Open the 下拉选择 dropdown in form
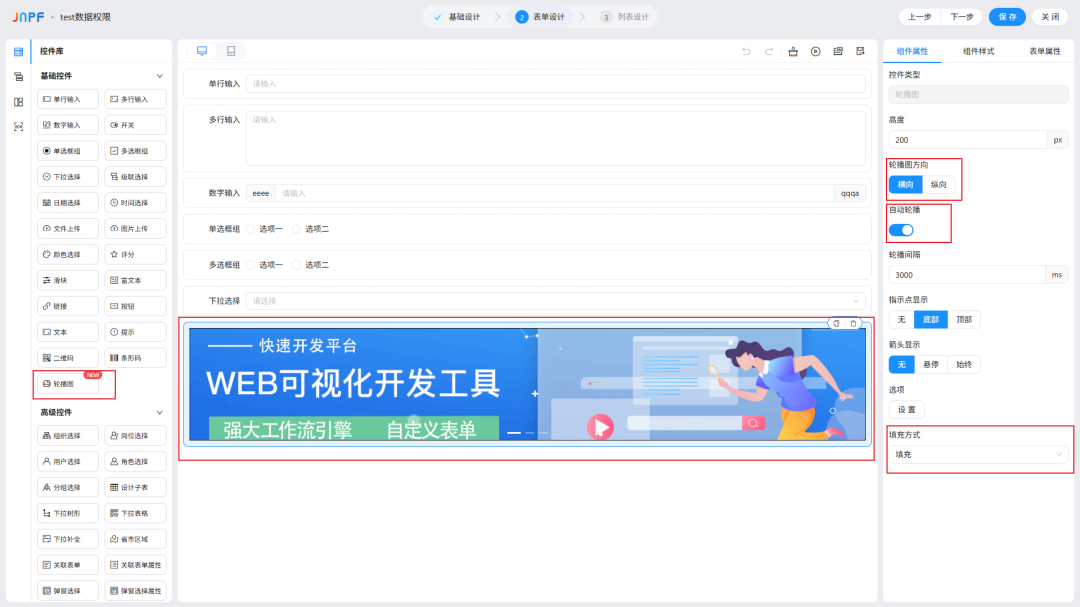Viewport: 1080px width, 607px height. (555, 301)
